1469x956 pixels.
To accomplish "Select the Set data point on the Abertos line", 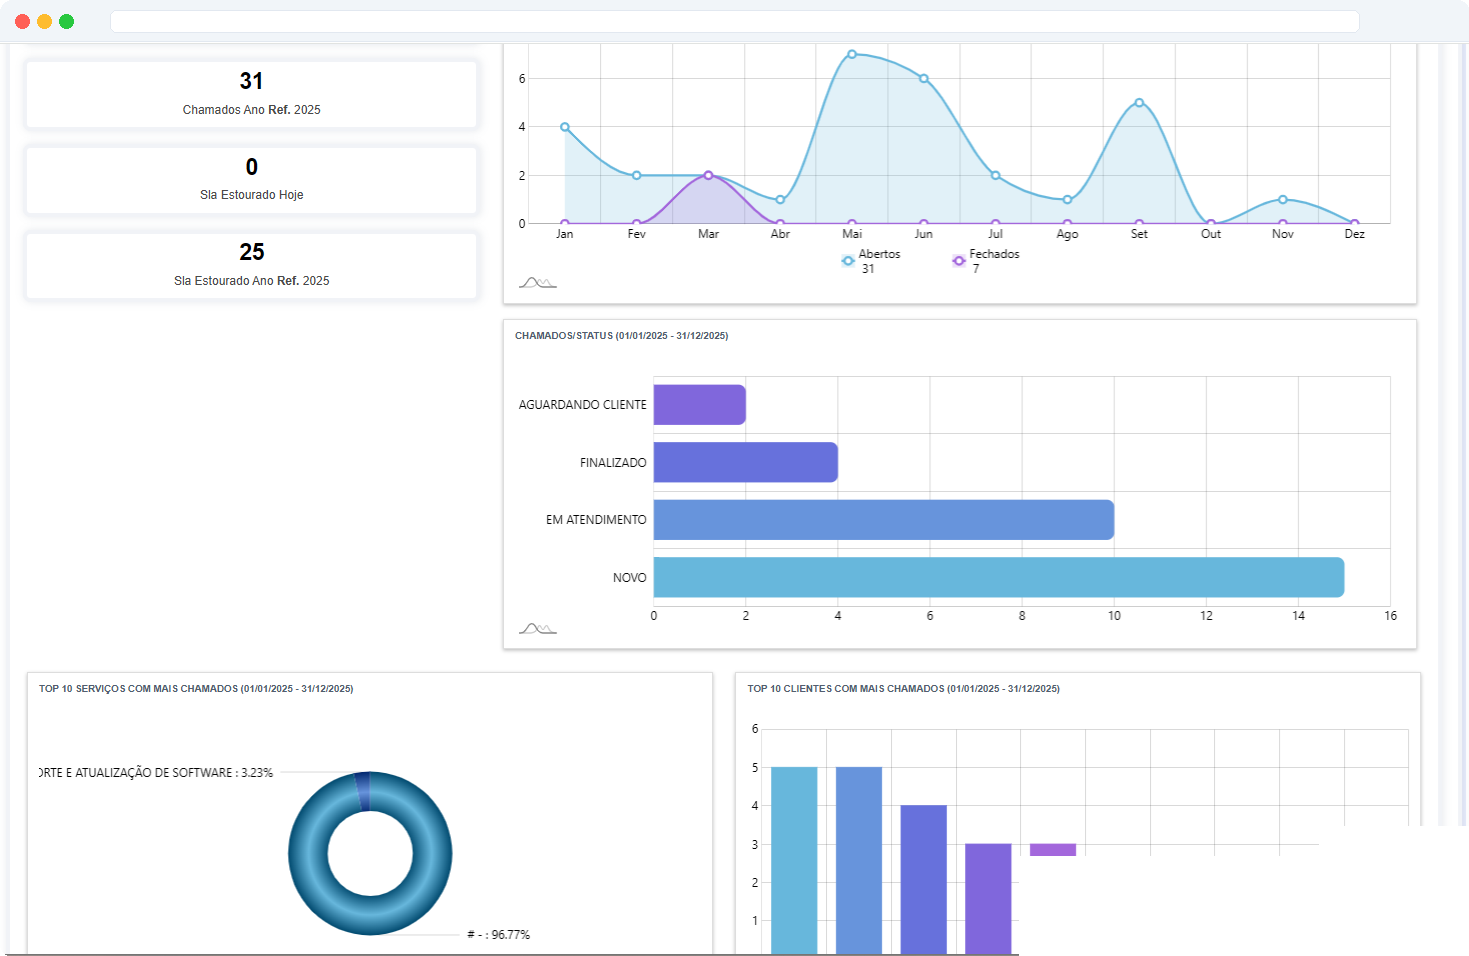I will click(x=1139, y=102).
